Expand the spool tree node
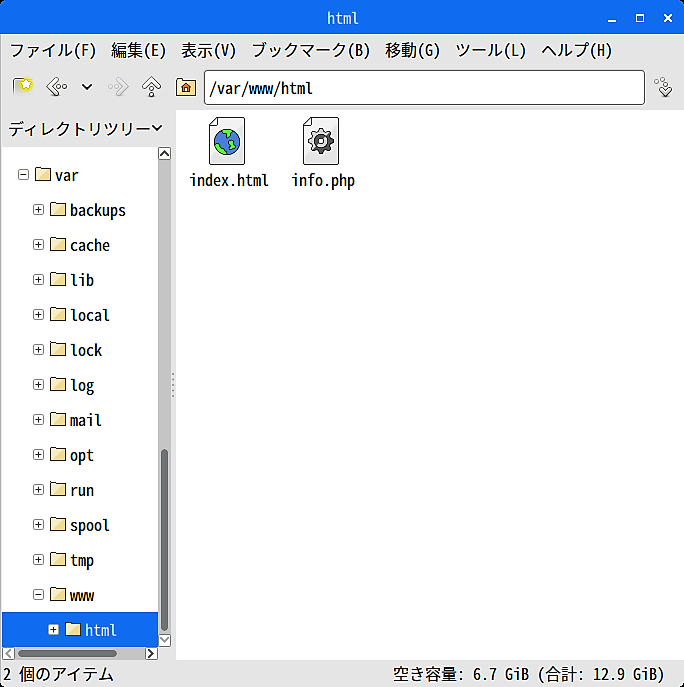The width and height of the screenshot is (684, 687). (39, 524)
